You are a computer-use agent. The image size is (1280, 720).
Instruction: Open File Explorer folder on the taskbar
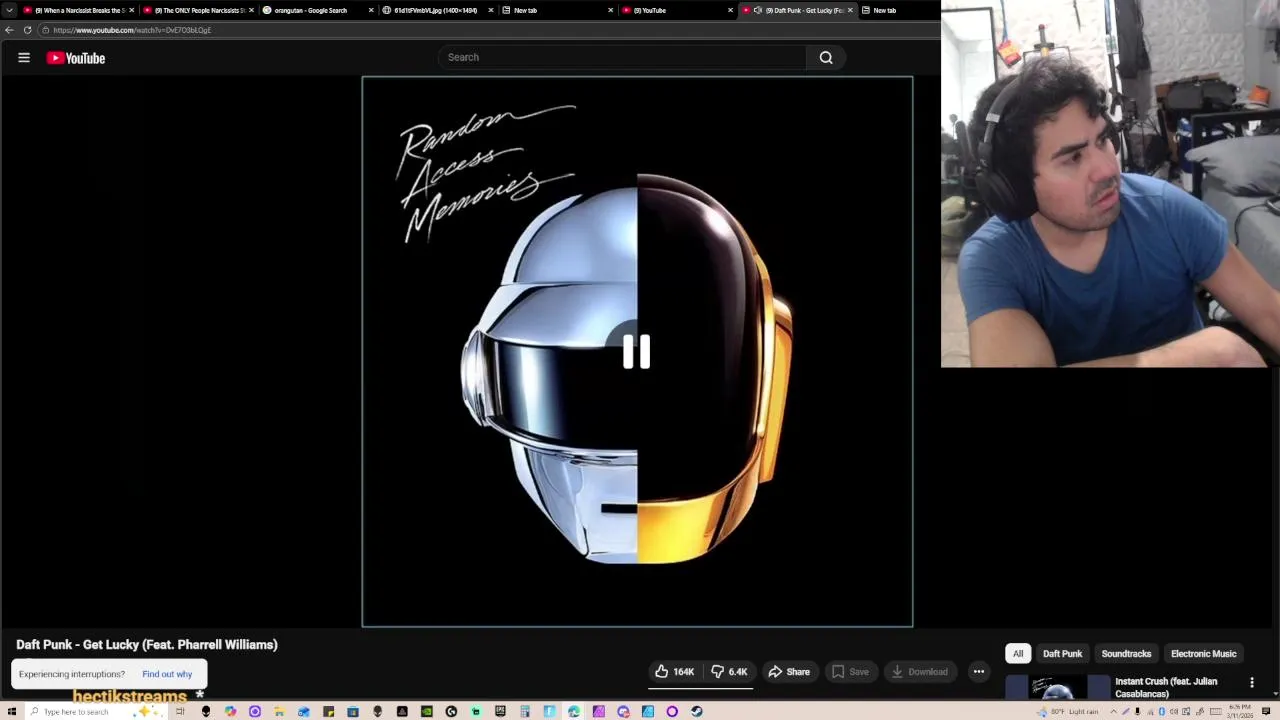click(278, 711)
